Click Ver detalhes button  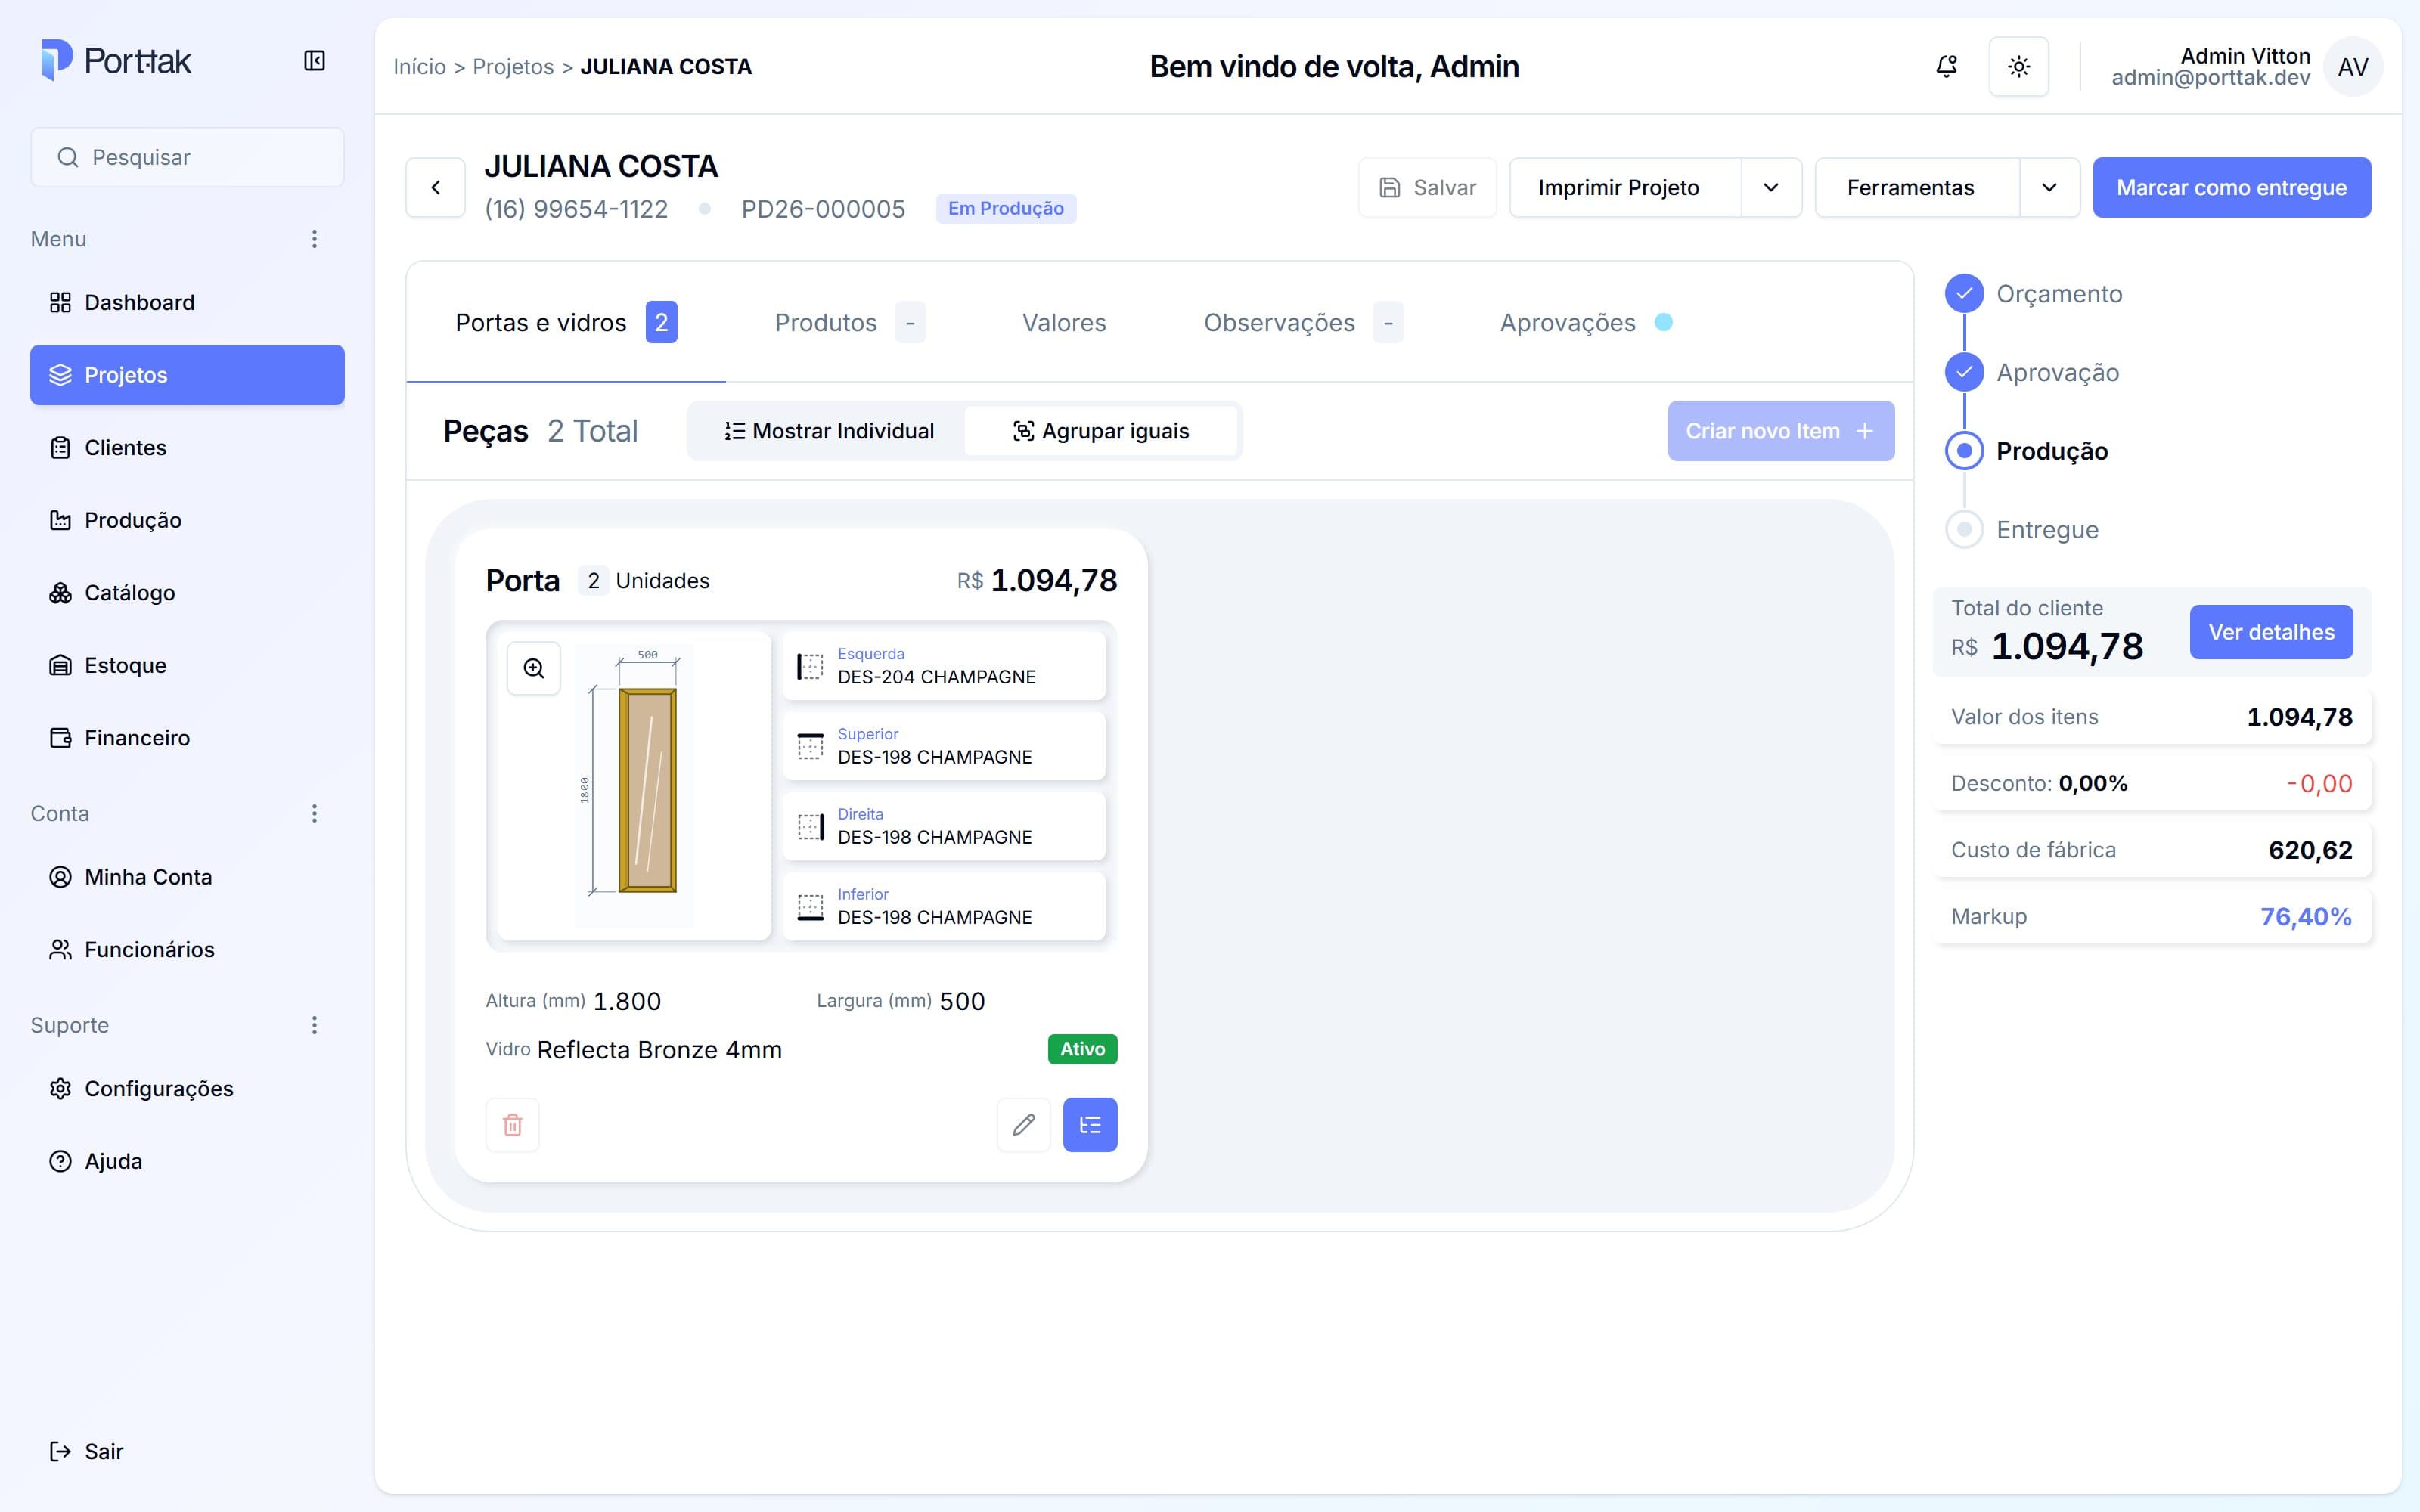[2271, 632]
